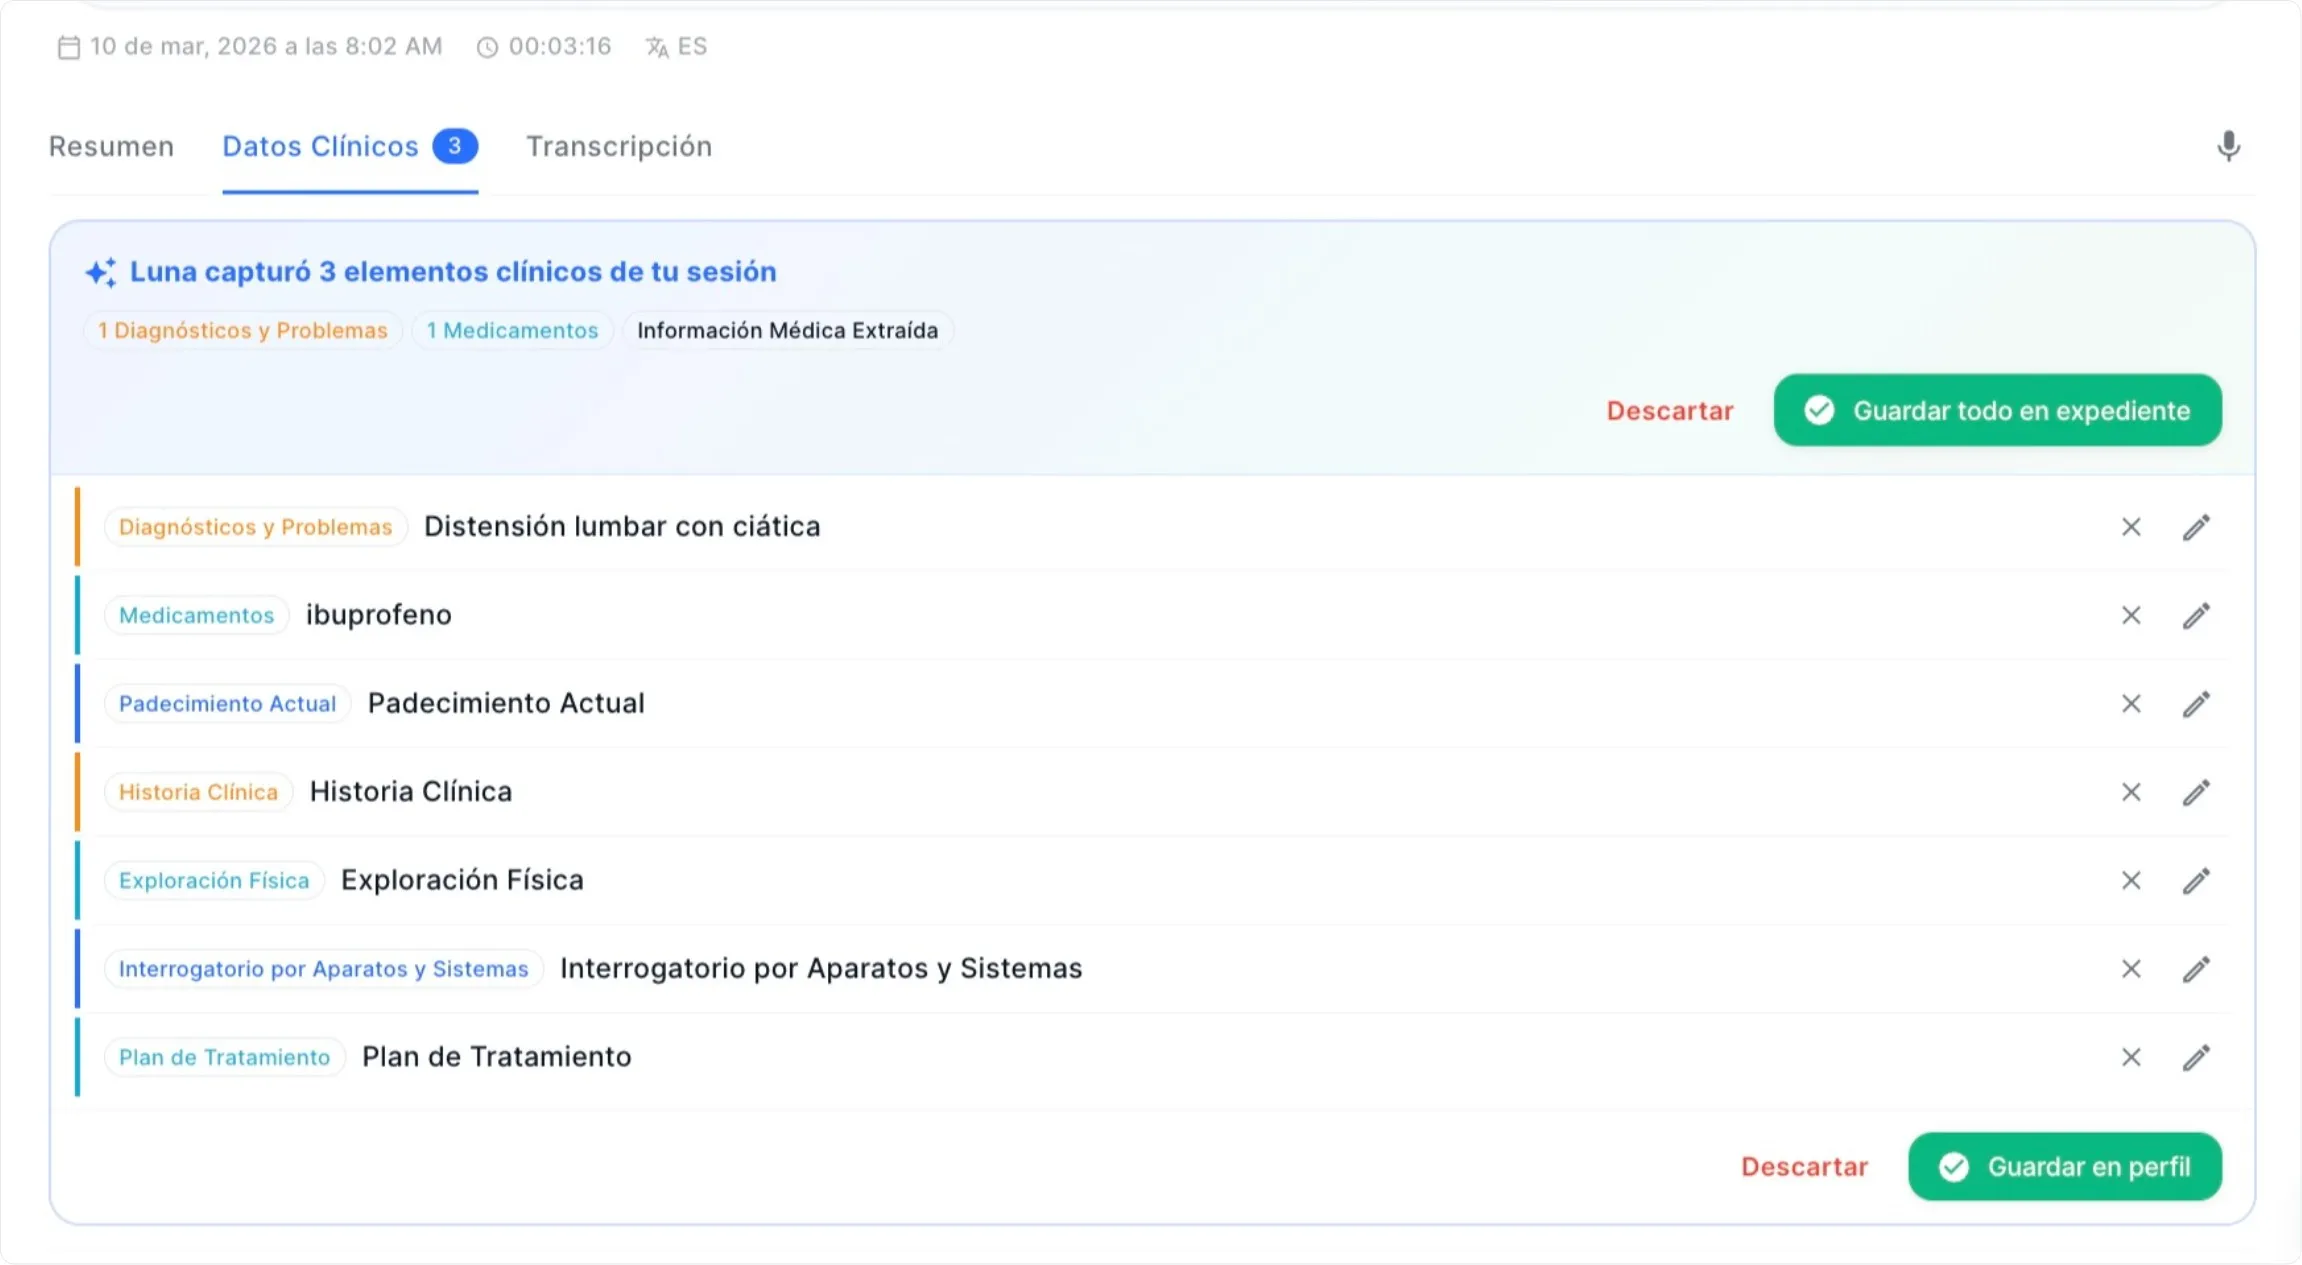Edit the ibuprofeno medication entry
The image size is (2302, 1265).
[x=2196, y=615]
